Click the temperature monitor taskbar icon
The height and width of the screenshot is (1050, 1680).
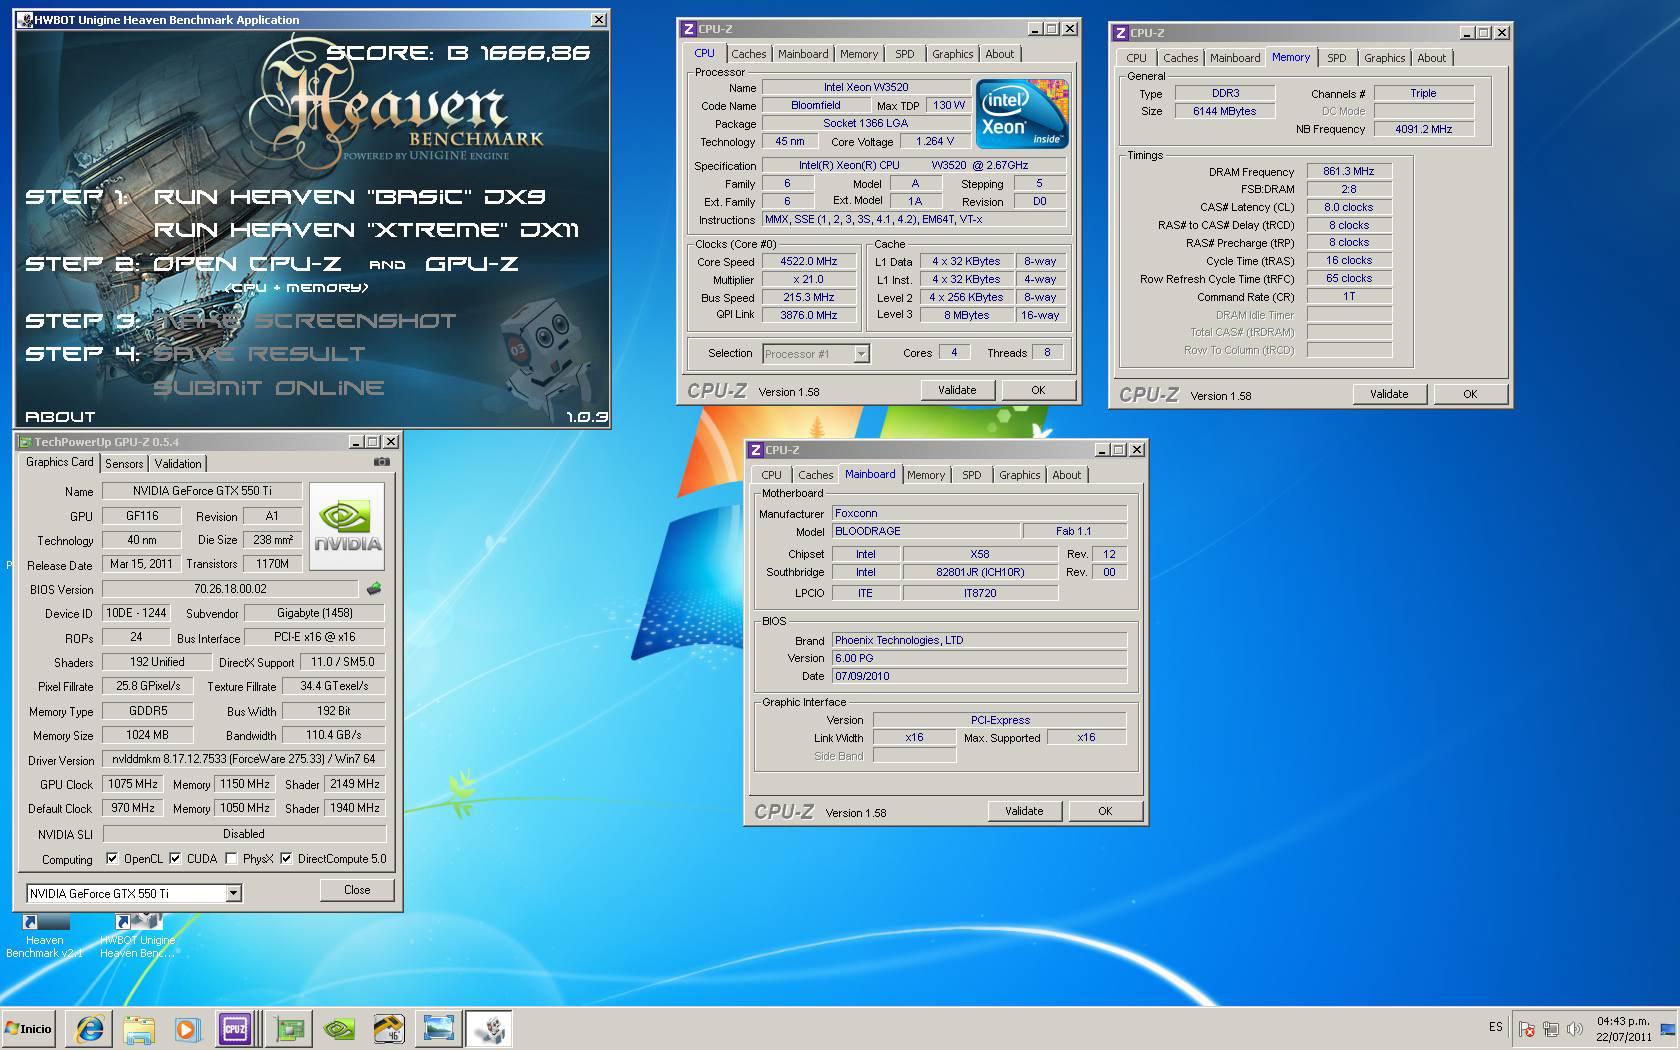[389, 1028]
